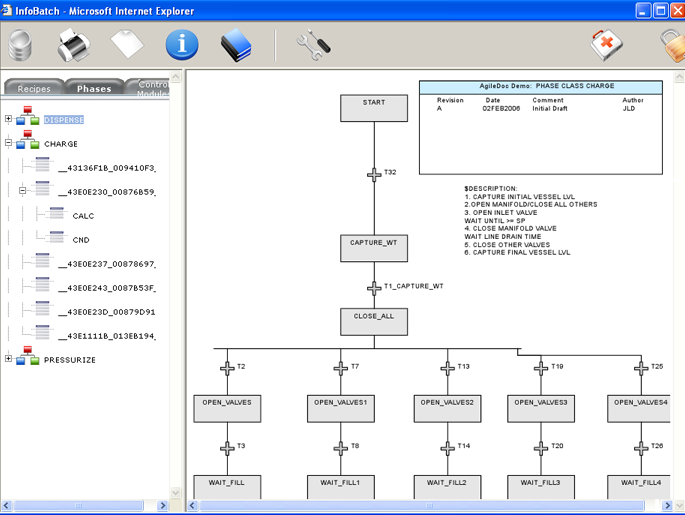Select __43136F1B_009410F3 in tree
685x515 pixels.
click(107, 168)
